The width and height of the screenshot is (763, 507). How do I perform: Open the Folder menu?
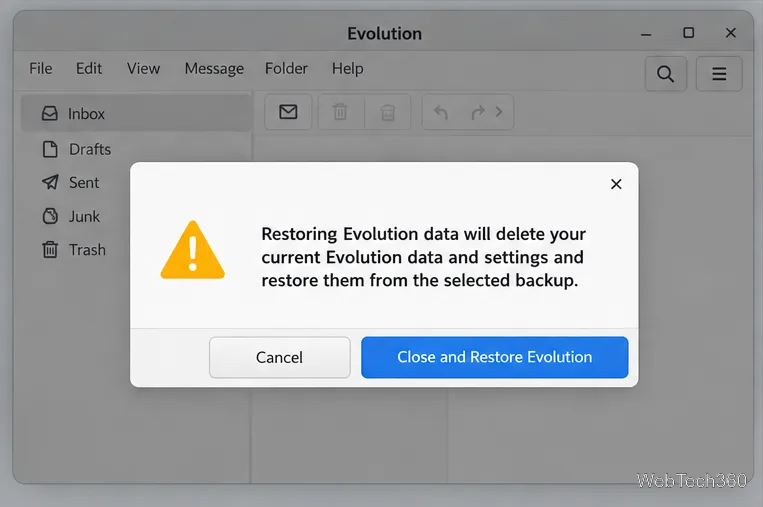tap(286, 69)
